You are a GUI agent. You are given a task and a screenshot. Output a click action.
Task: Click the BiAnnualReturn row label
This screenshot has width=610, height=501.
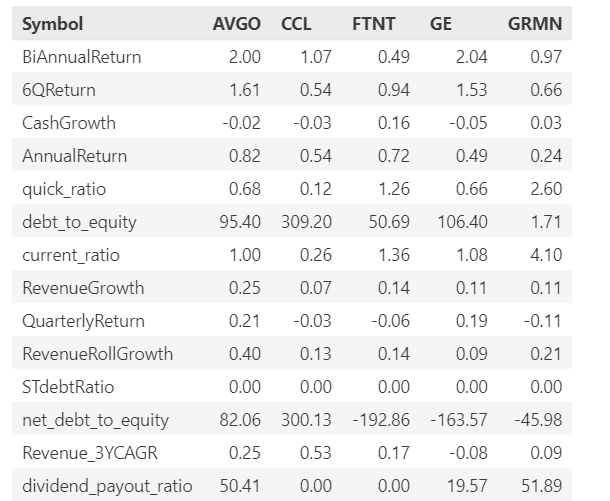(82, 57)
